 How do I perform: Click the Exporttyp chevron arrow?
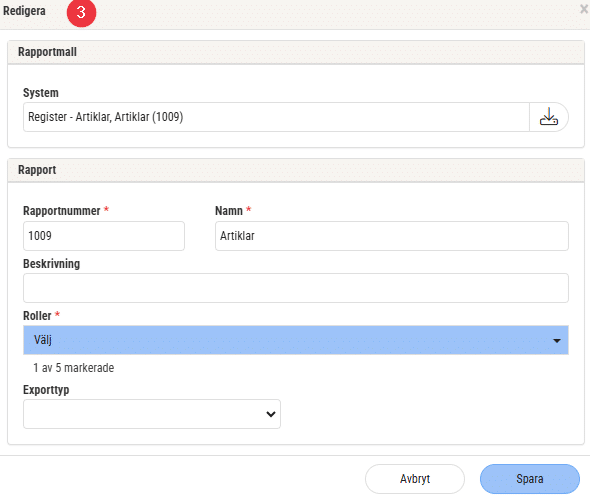coord(271,414)
